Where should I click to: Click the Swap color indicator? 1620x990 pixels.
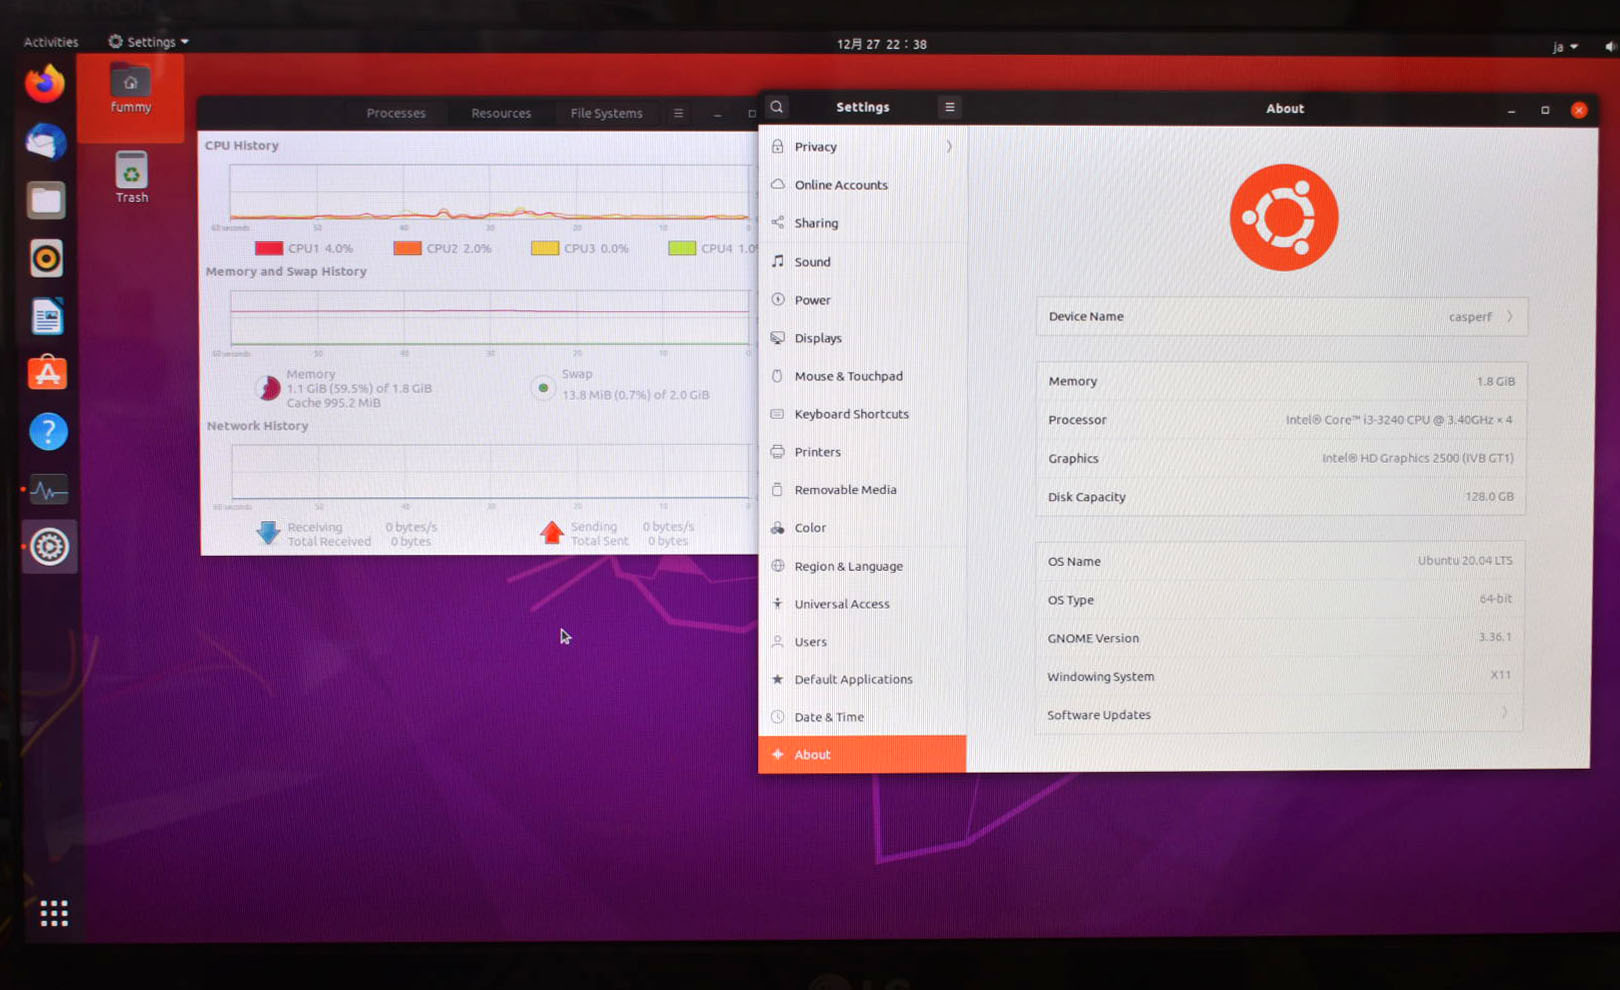point(543,388)
